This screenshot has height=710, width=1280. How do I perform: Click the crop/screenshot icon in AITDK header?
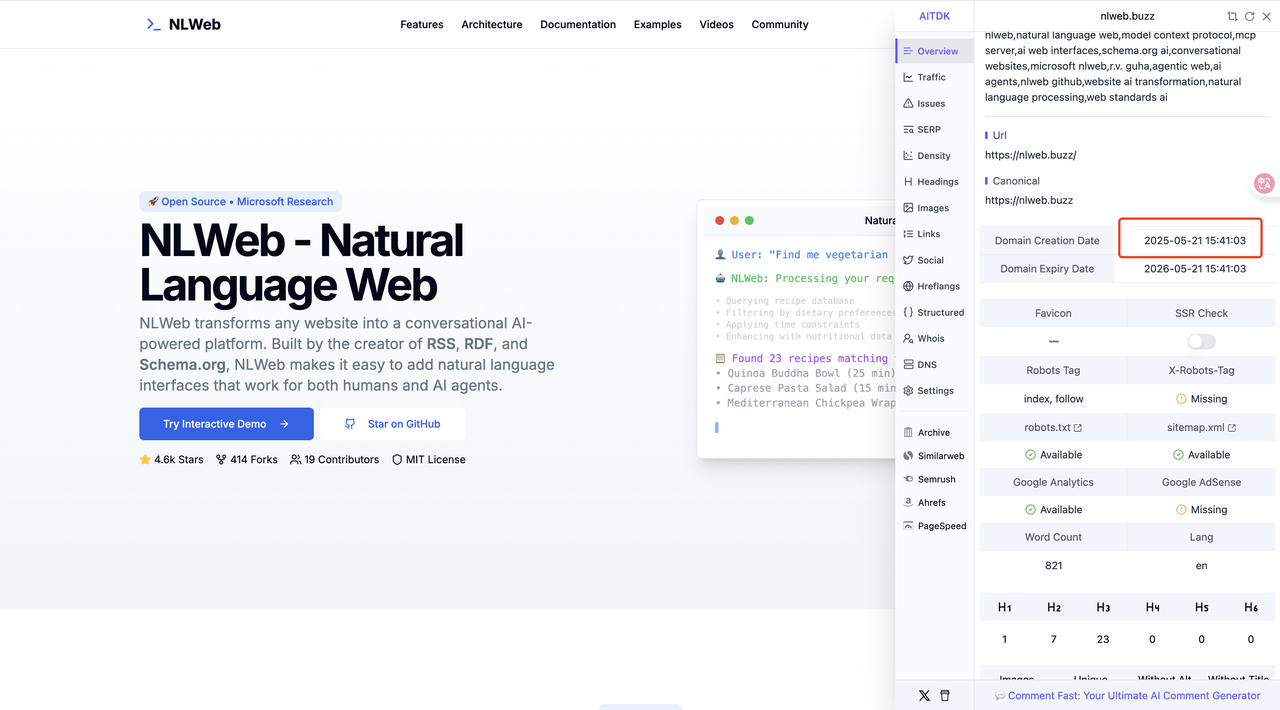(x=1232, y=17)
